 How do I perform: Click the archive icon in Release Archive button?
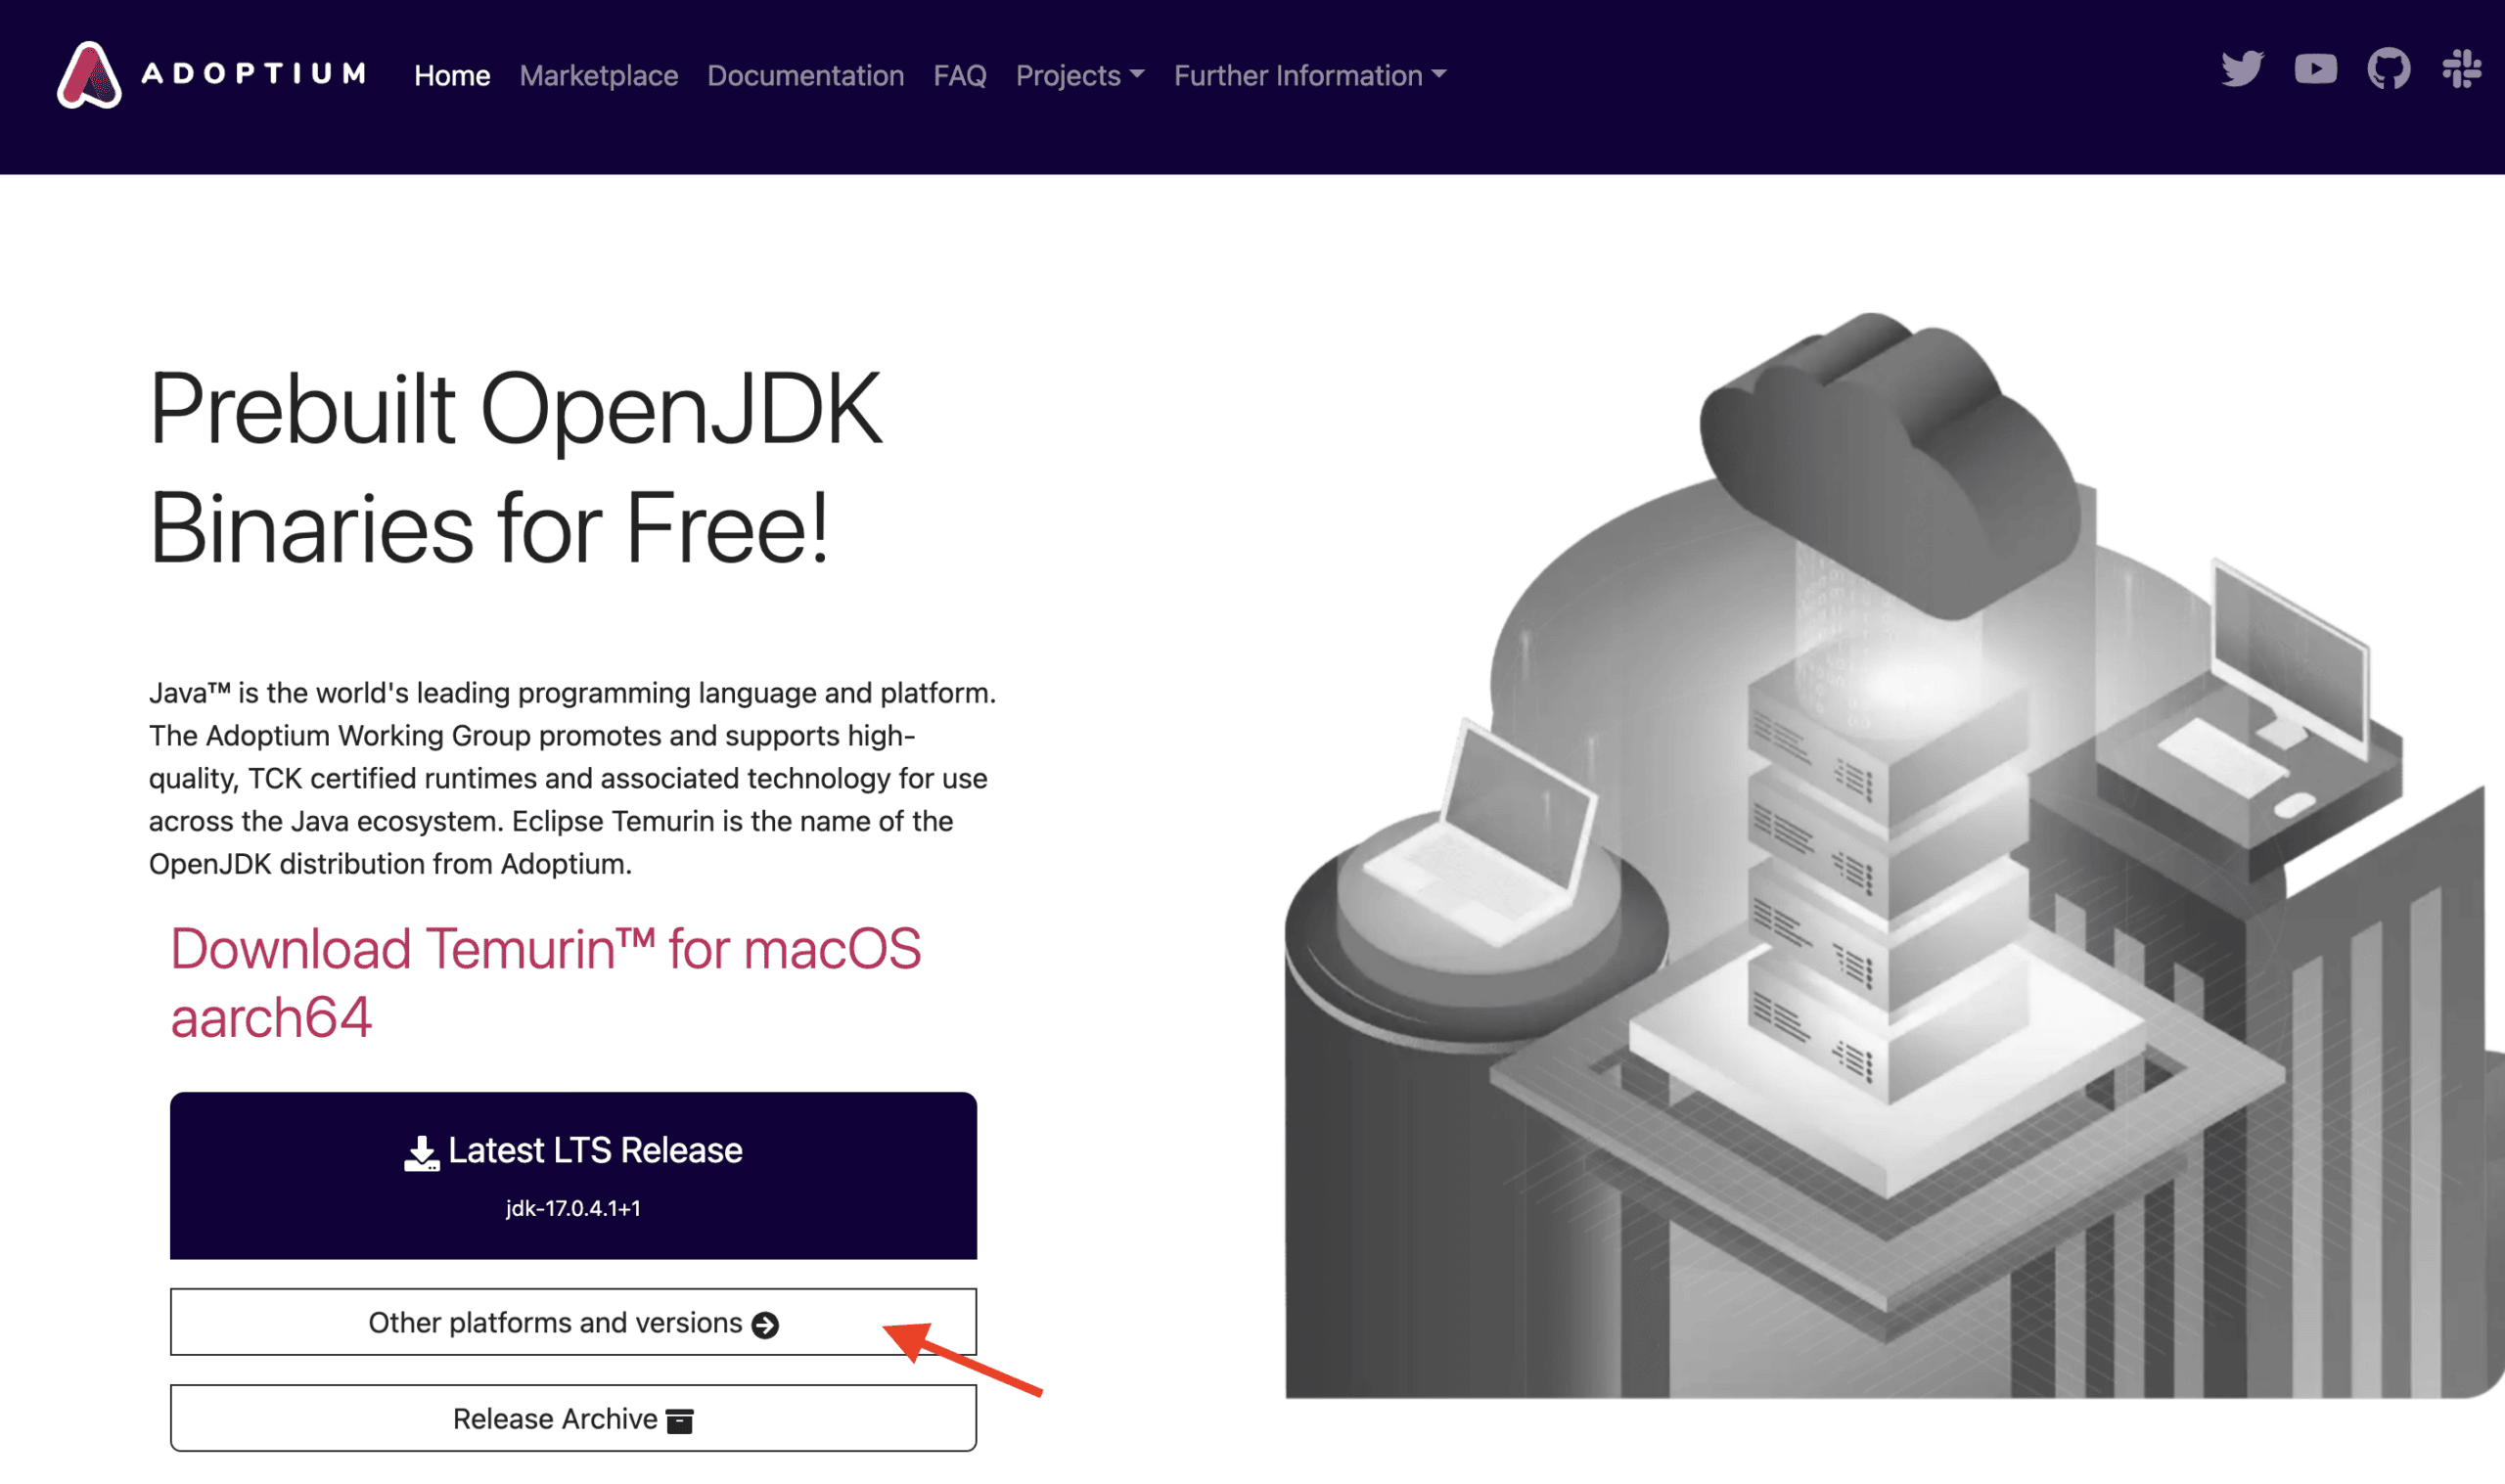click(680, 1419)
